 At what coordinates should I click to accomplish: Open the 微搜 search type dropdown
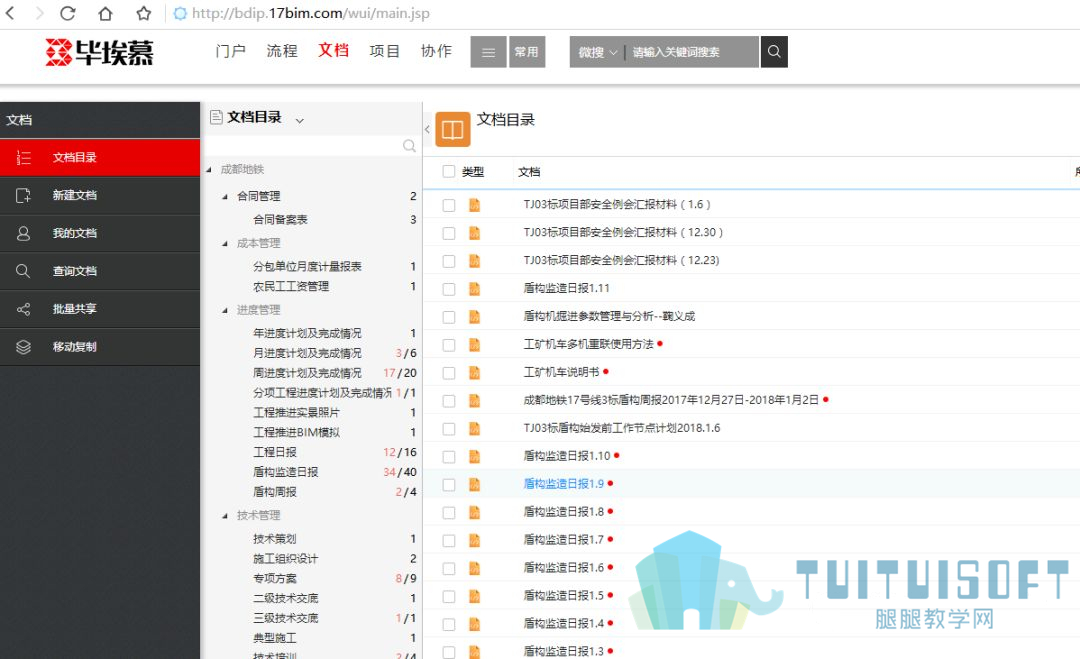pos(597,52)
